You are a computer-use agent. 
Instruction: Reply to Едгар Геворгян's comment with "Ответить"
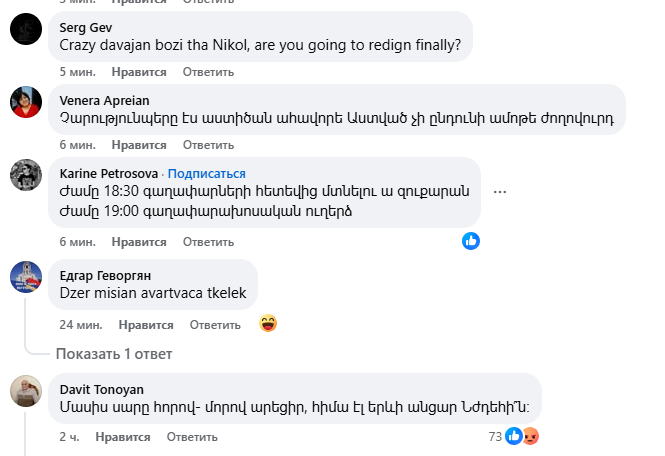tap(215, 325)
